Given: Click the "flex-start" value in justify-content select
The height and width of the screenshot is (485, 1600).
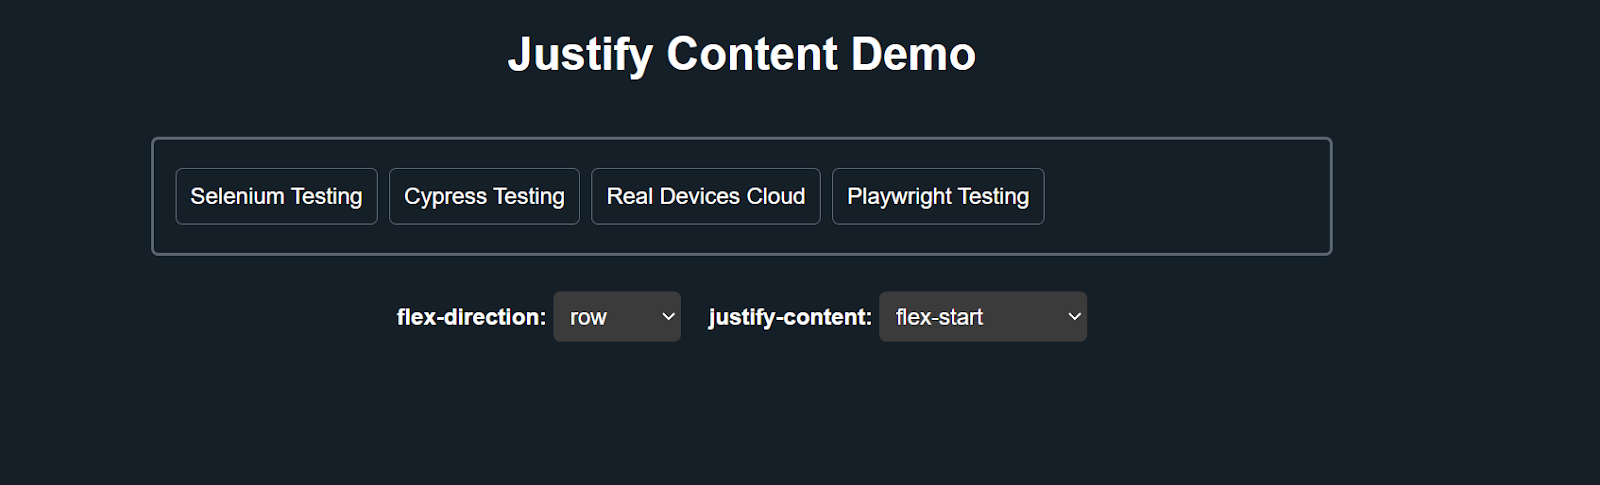Looking at the screenshot, I should pyautogui.click(x=939, y=317).
